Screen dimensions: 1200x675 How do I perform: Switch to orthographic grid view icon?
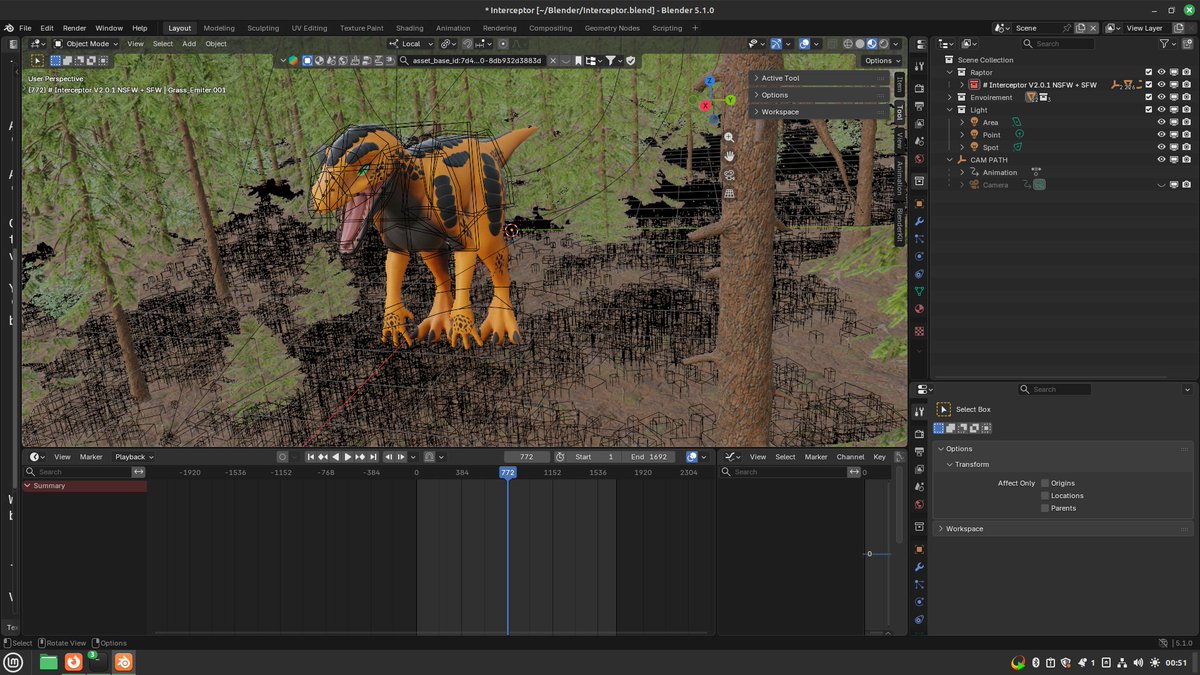click(729, 193)
